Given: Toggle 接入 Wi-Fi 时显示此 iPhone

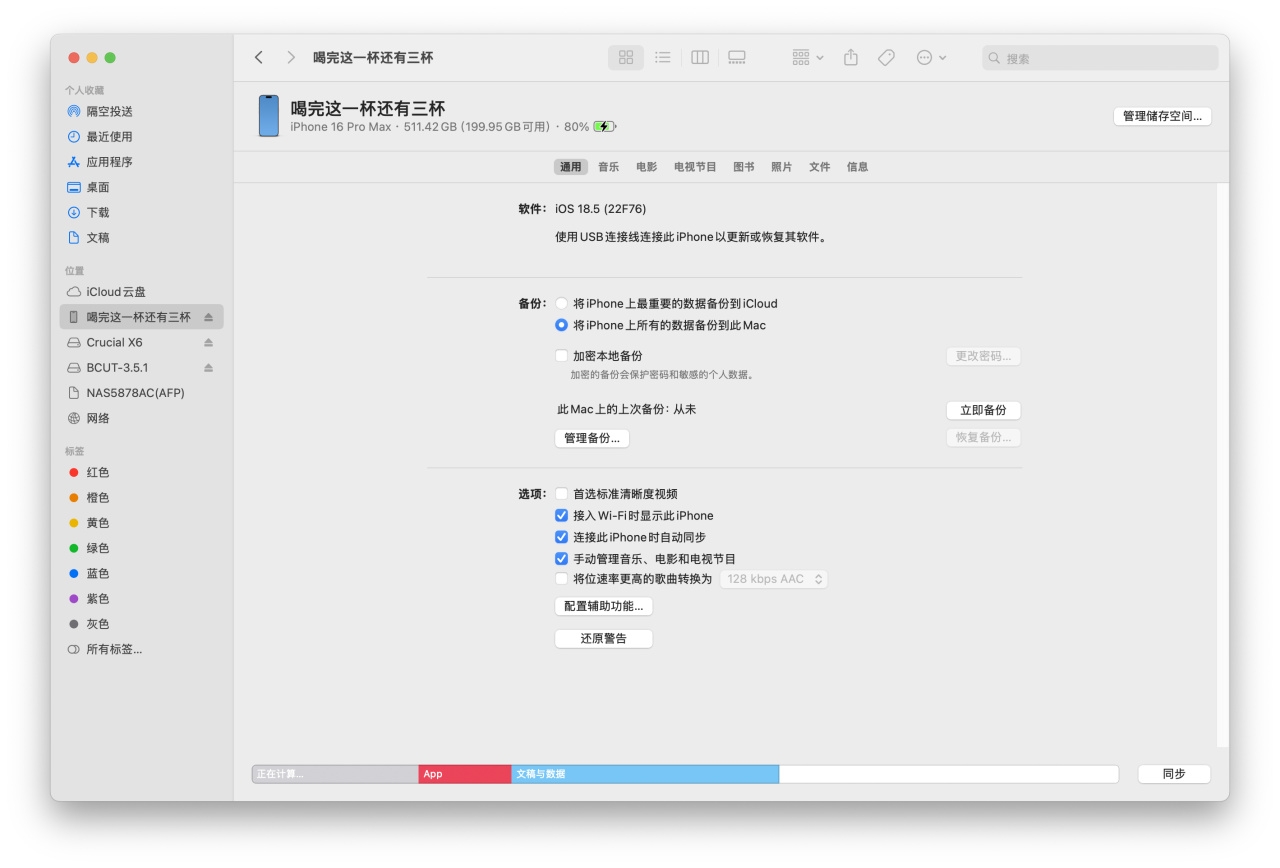Looking at the screenshot, I should (x=562, y=516).
